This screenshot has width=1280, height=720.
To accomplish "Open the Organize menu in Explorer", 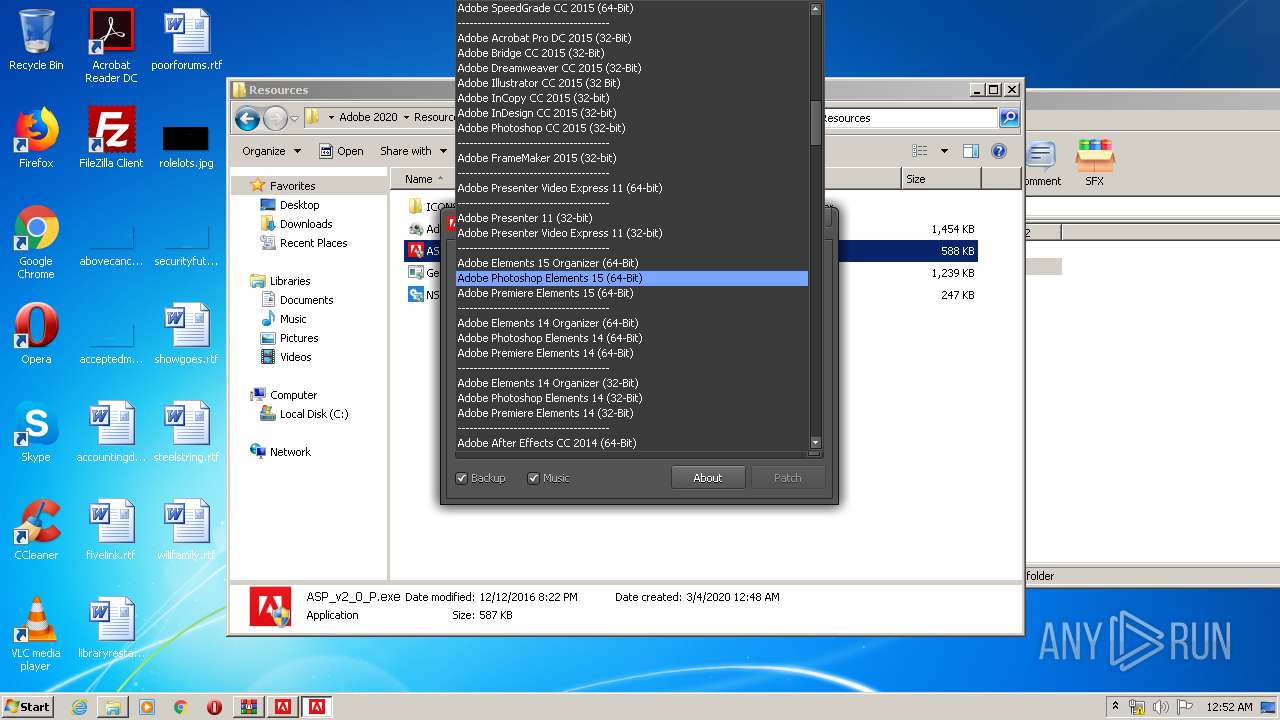I will tap(271, 151).
